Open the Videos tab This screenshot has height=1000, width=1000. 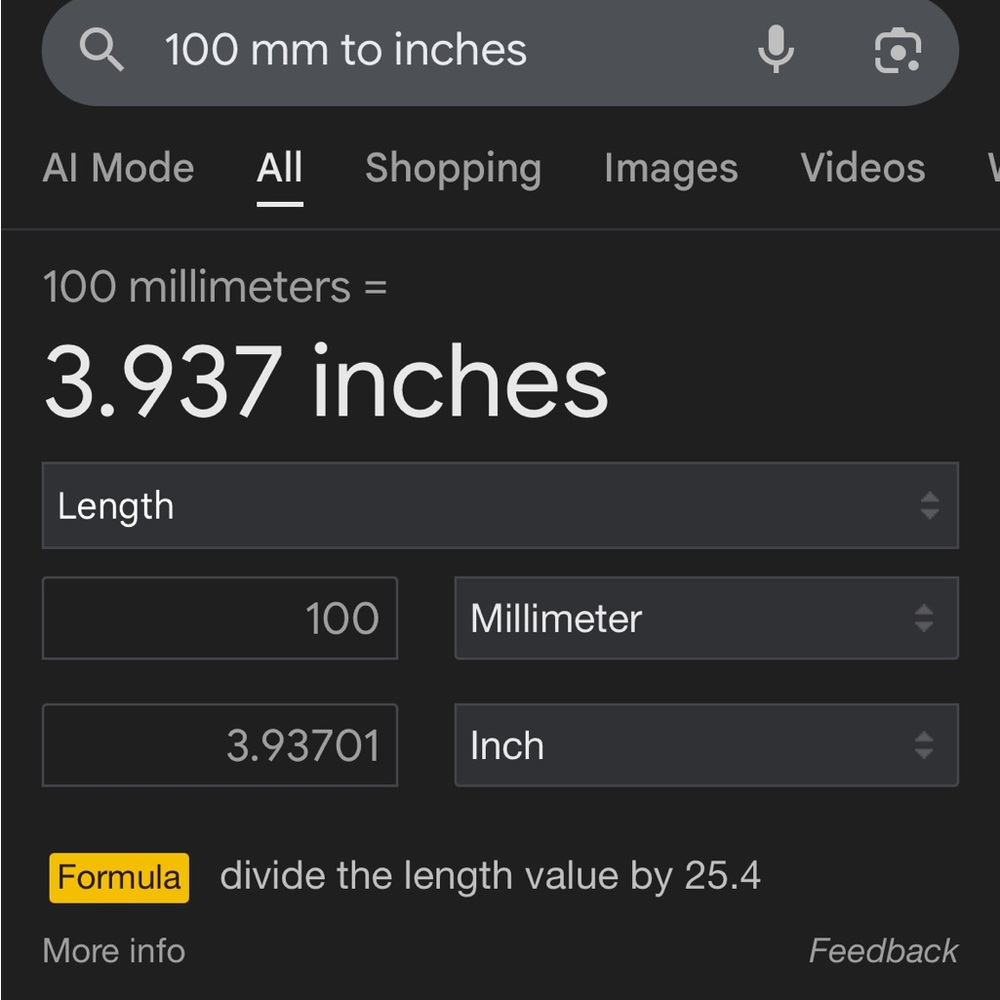[862, 168]
